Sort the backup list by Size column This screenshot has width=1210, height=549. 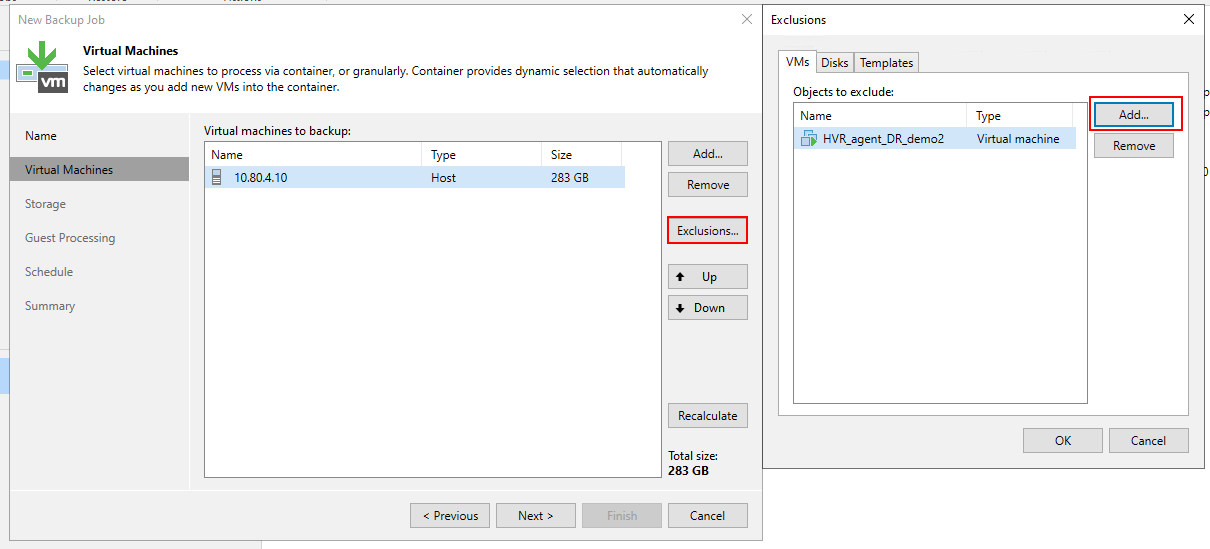(x=580, y=155)
